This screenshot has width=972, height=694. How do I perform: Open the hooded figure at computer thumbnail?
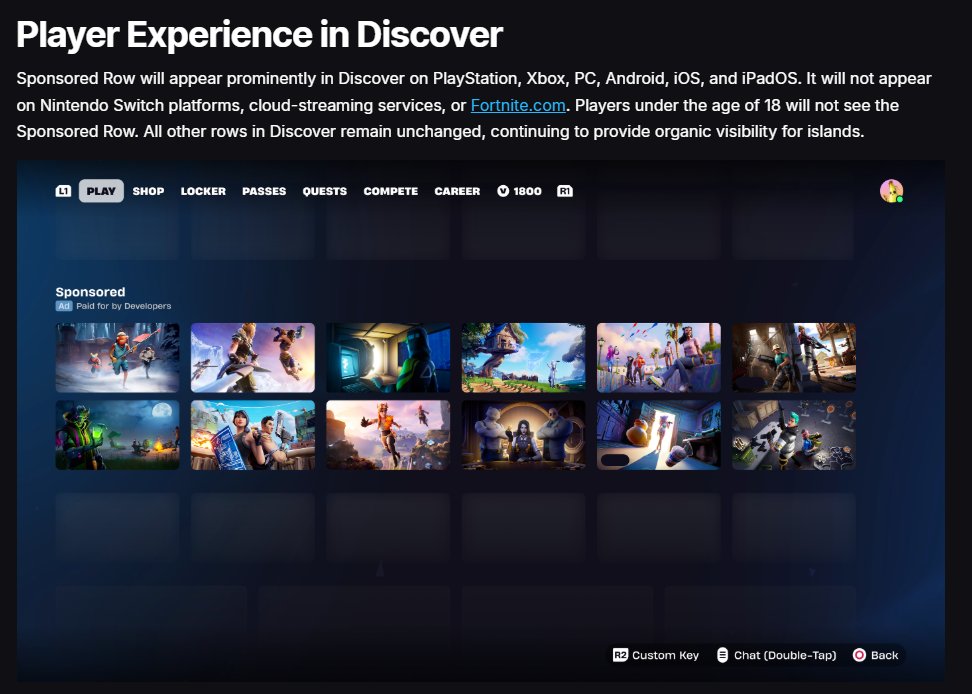pyautogui.click(x=388, y=358)
